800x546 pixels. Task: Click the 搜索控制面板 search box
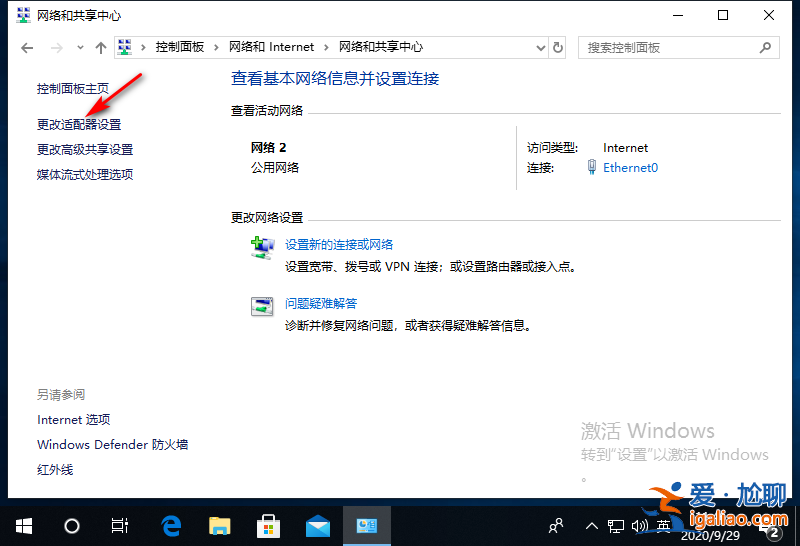click(x=679, y=47)
